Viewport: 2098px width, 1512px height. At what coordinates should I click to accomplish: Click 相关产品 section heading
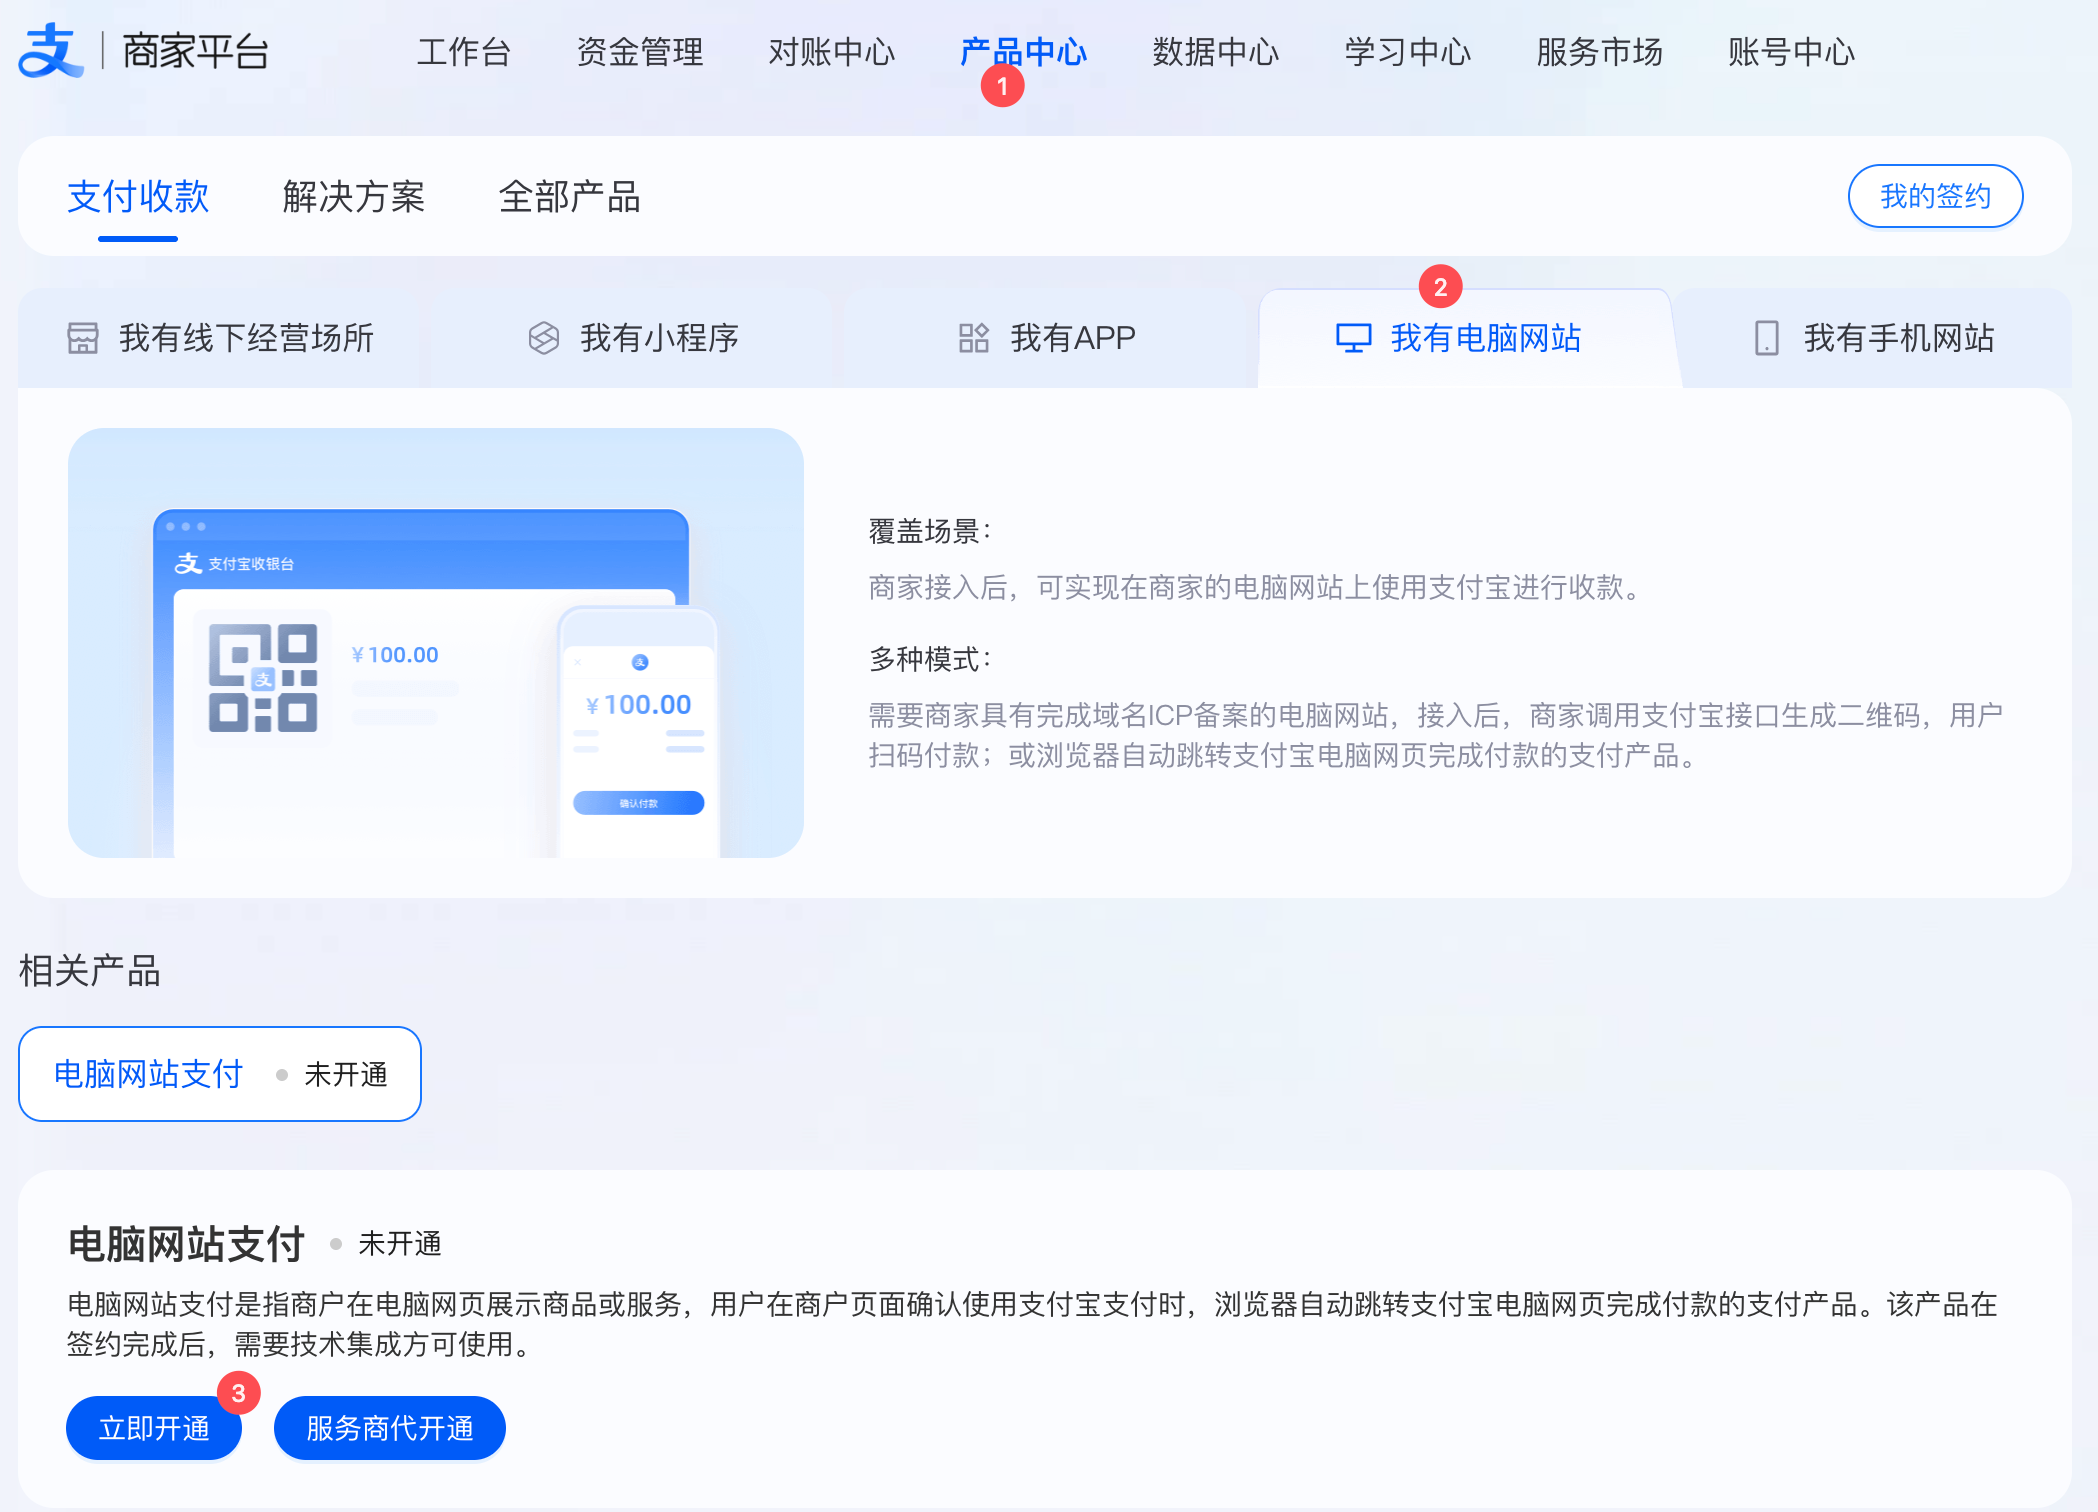pos(90,971)
